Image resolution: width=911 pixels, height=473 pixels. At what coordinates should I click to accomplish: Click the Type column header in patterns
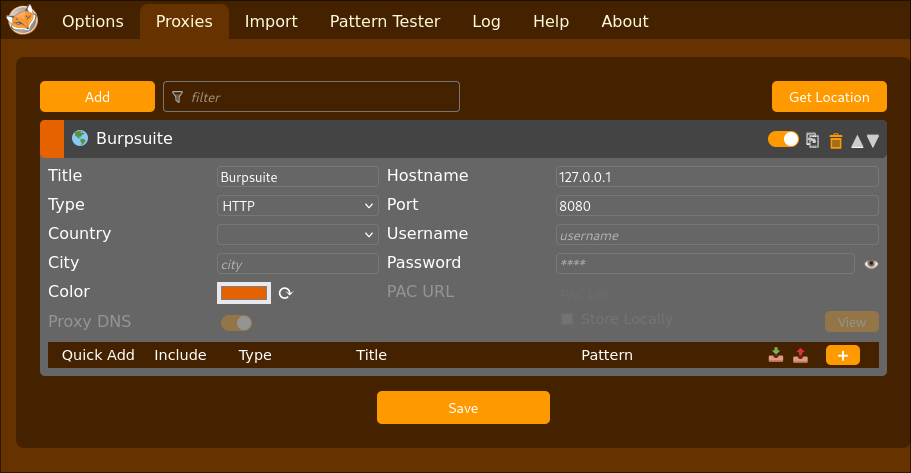255,356
